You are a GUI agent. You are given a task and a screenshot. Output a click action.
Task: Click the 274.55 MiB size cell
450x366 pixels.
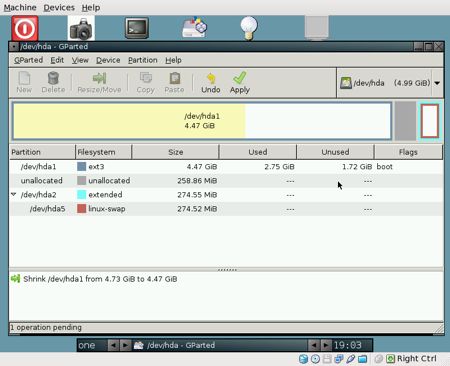pyautogui.click(x=197, y=195)
